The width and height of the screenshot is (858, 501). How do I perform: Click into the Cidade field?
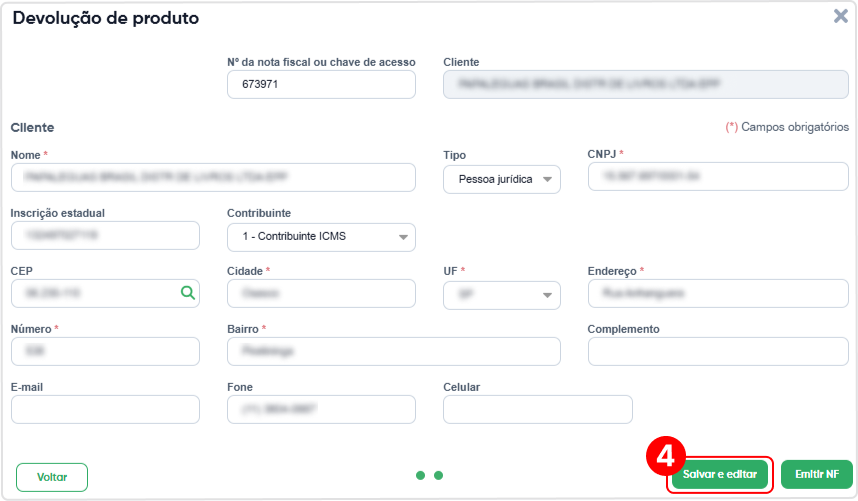pyautogui.click(x=321, y=293)
